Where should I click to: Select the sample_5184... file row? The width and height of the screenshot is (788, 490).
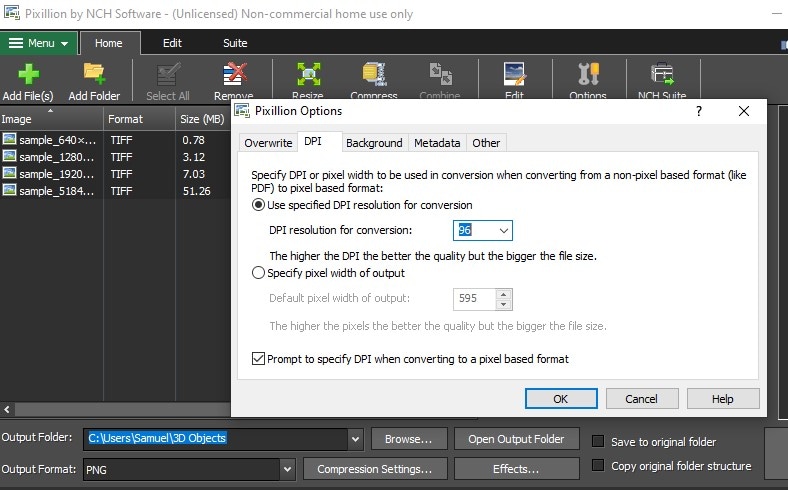click(x=115, y=191)
